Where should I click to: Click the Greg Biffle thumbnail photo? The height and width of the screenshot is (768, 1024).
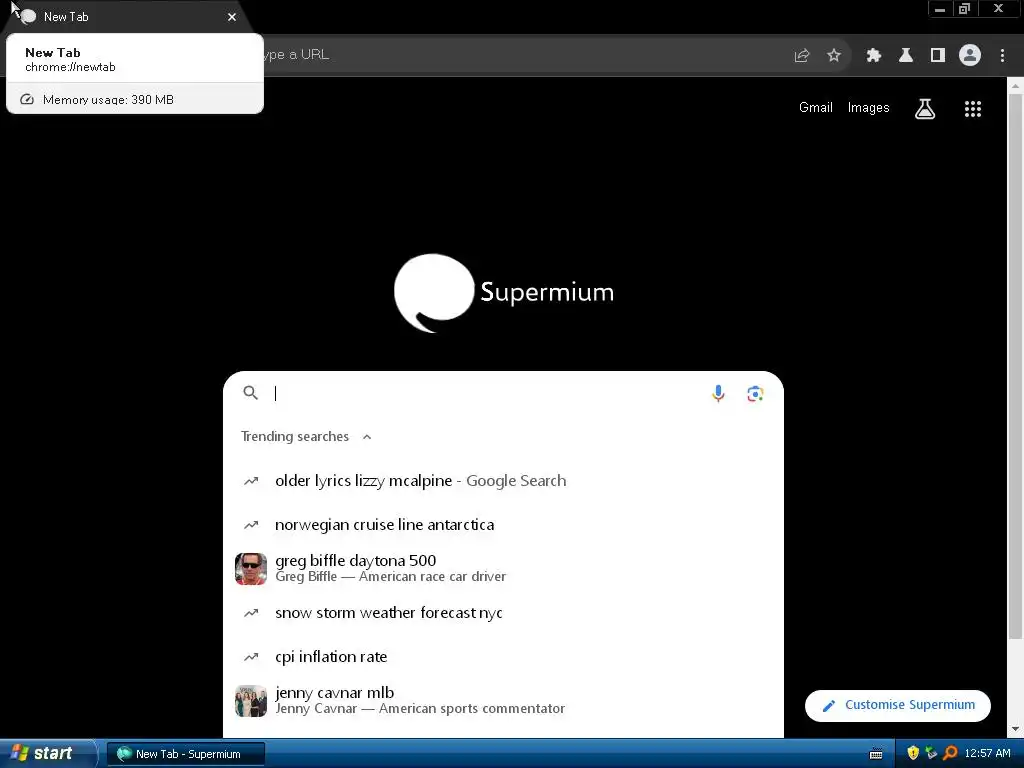pos(251,569)
